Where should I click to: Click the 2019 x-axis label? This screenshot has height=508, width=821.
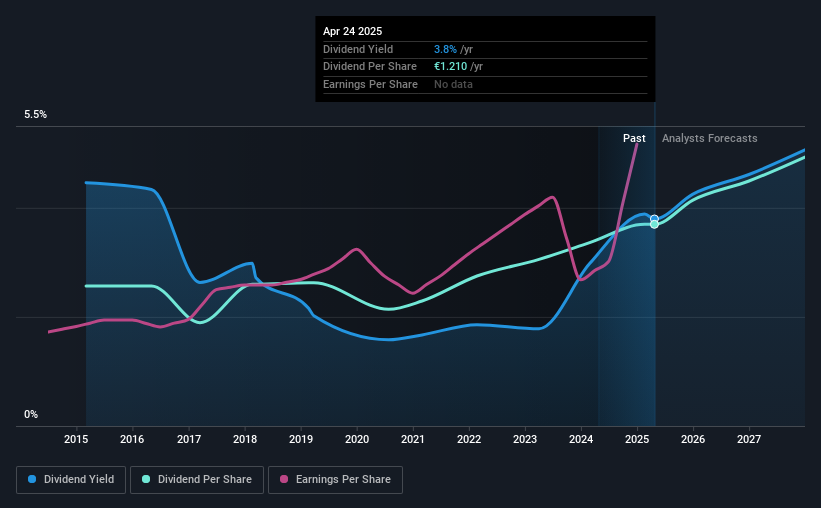(x=301, y=439)
